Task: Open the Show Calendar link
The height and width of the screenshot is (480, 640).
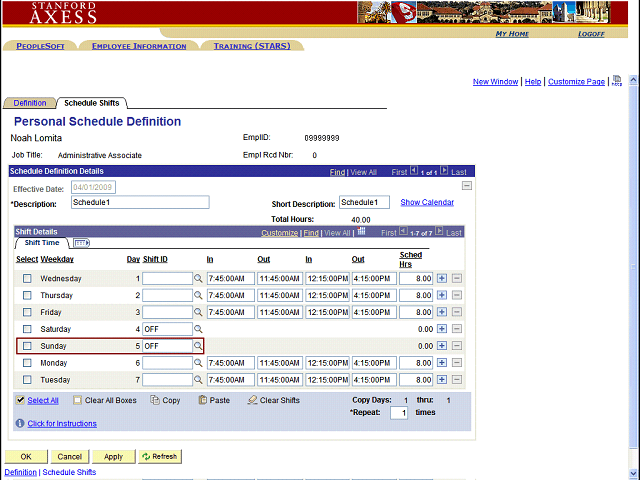Action: pyautogui.click(x=427, y=202)
